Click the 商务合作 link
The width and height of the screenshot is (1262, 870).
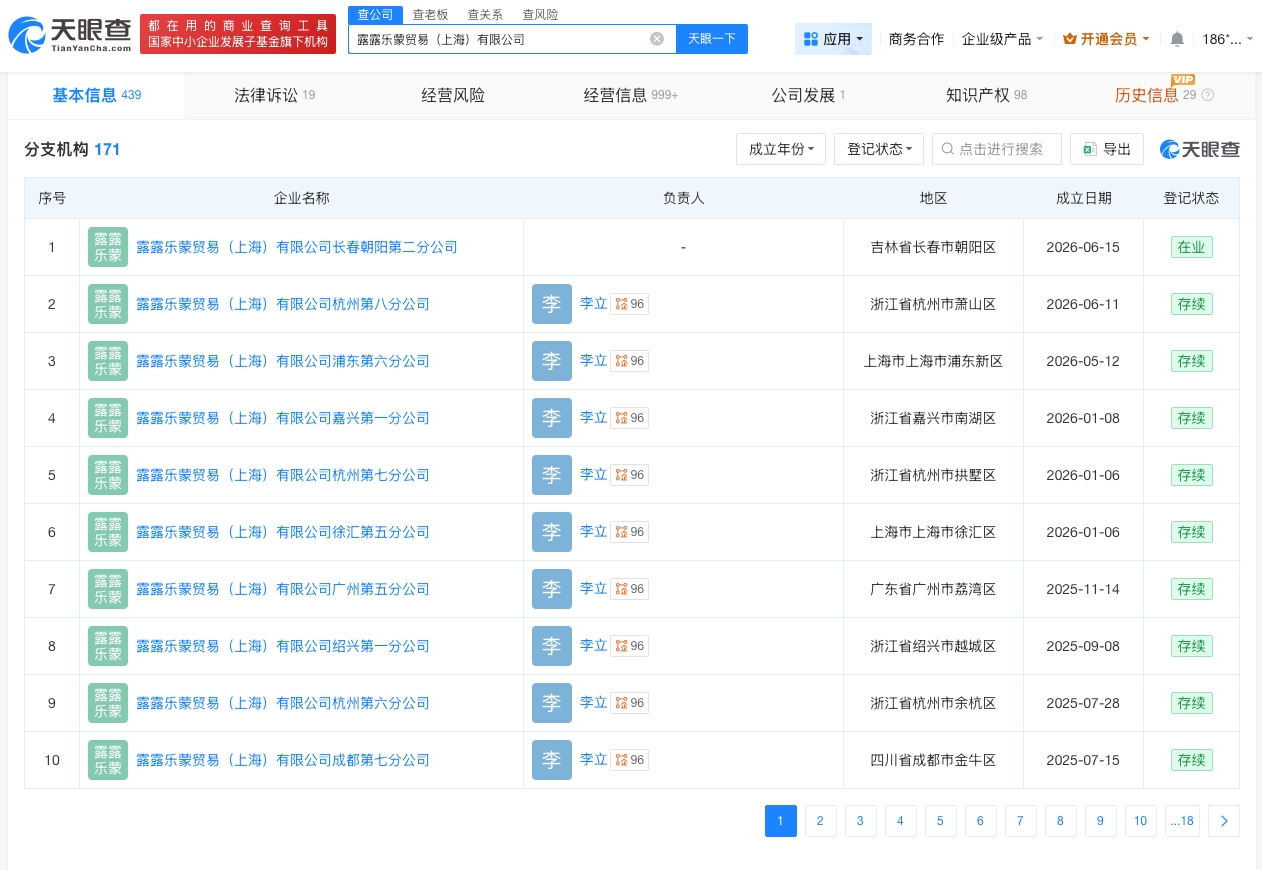pyautogui.click(x=916, y=39)
